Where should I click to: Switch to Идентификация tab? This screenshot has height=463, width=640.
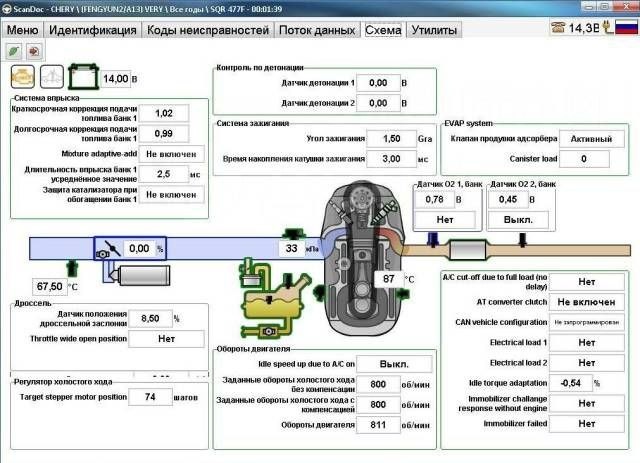(93, 30)
